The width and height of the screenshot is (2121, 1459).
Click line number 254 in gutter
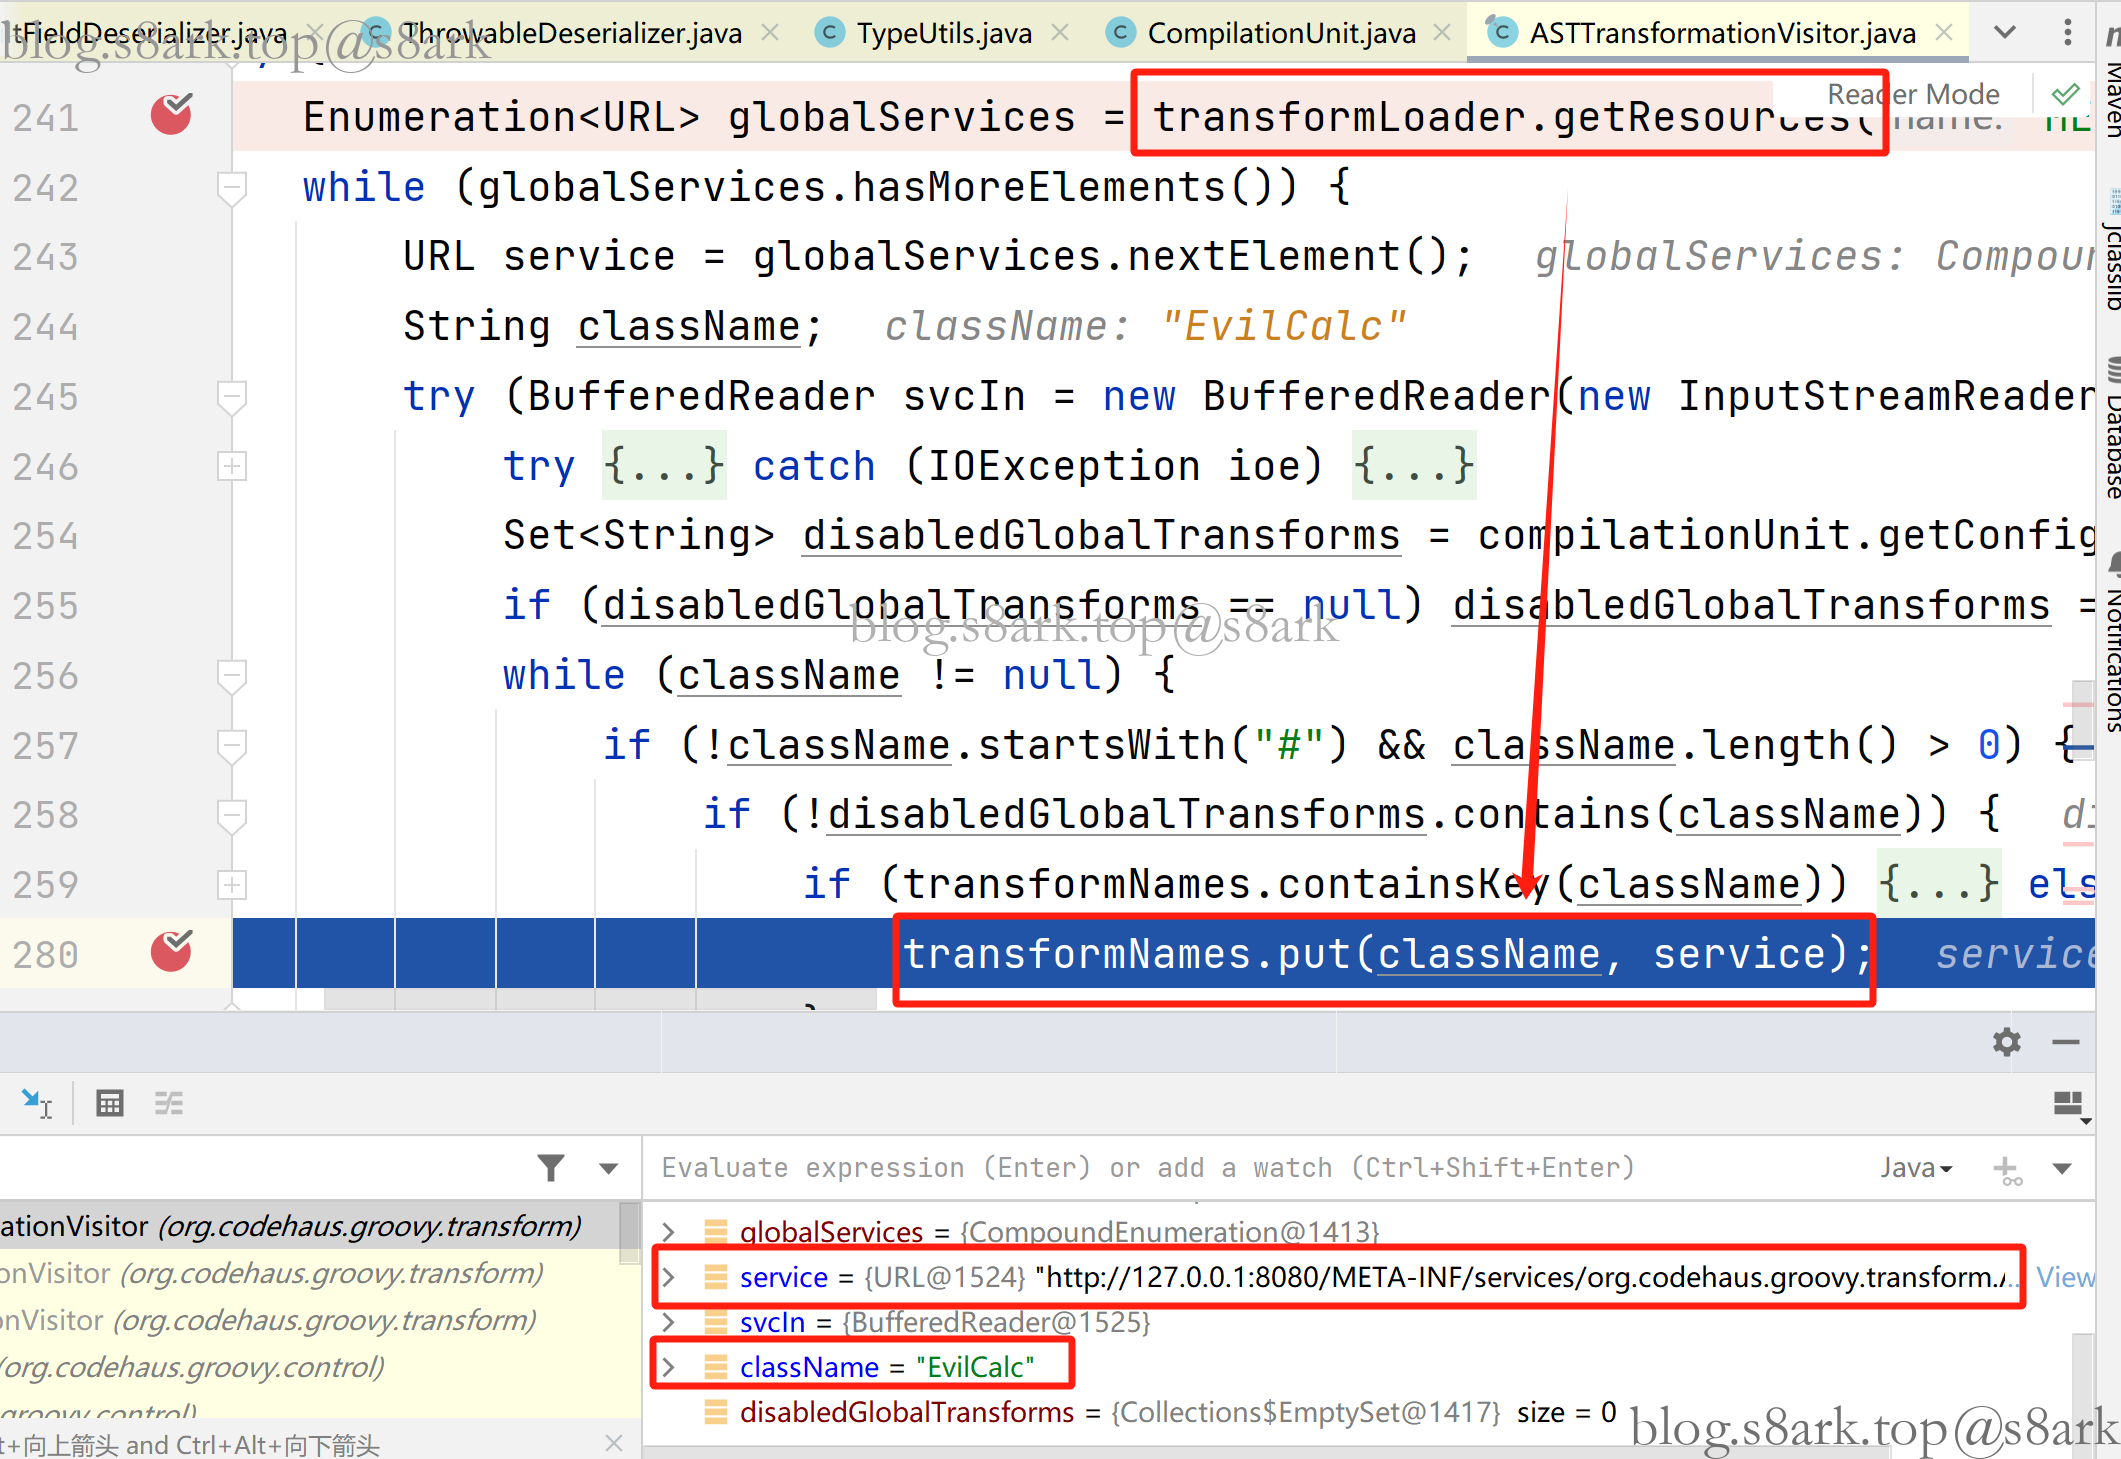45,537
